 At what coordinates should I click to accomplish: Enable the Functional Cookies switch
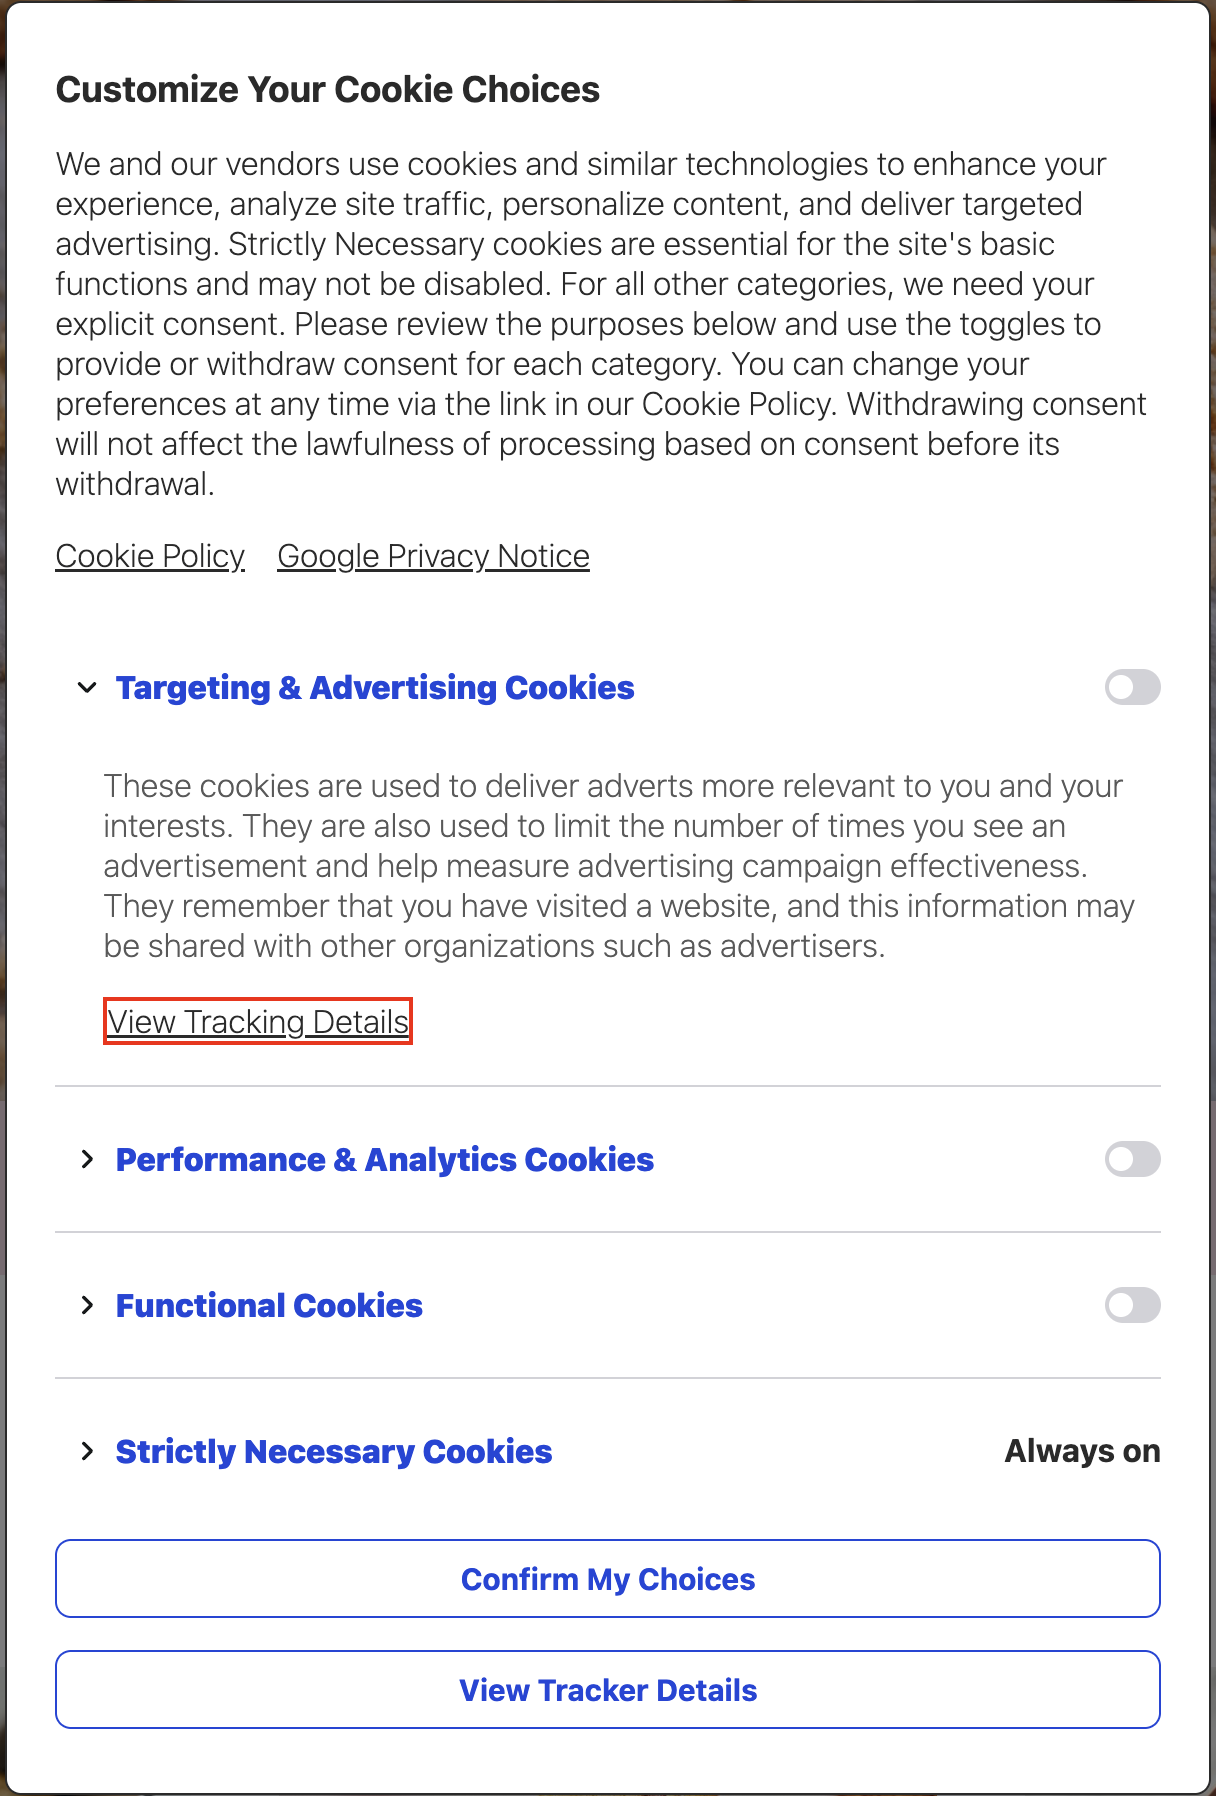(1132, 1305)
